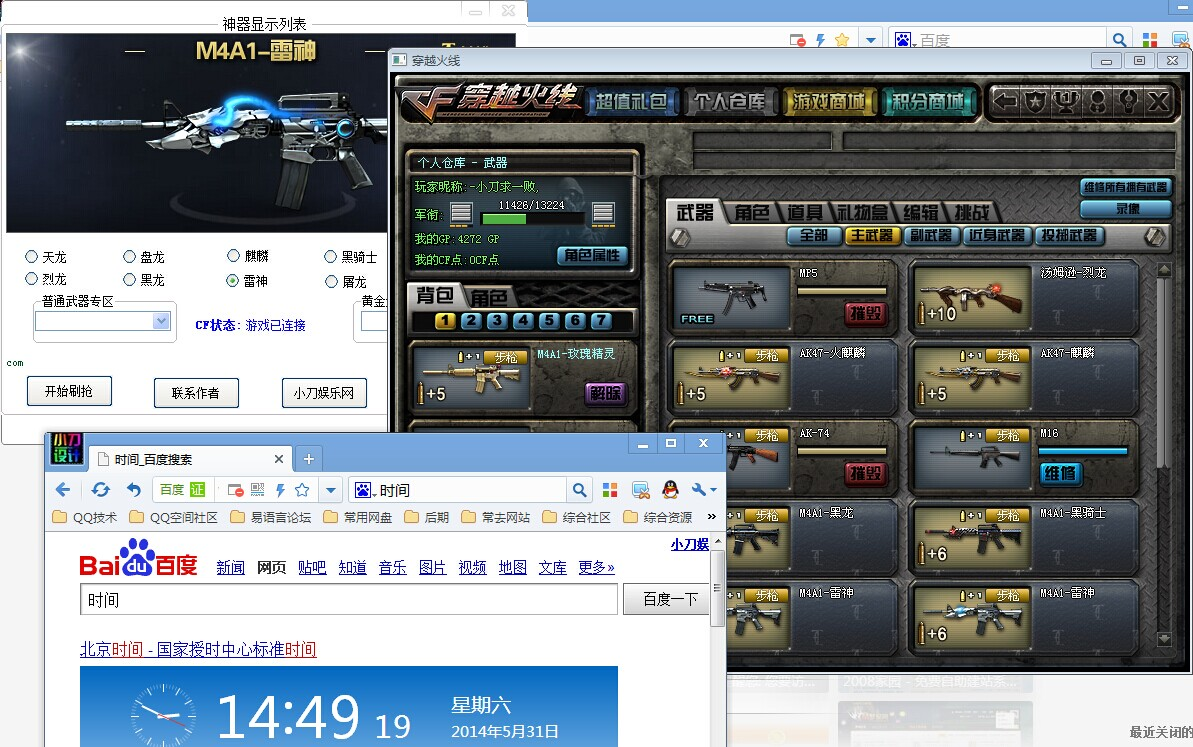The width and height of the screenshot is (1193, 747).
Task: Click MP5 durability bar
Action: click(841, 291)
